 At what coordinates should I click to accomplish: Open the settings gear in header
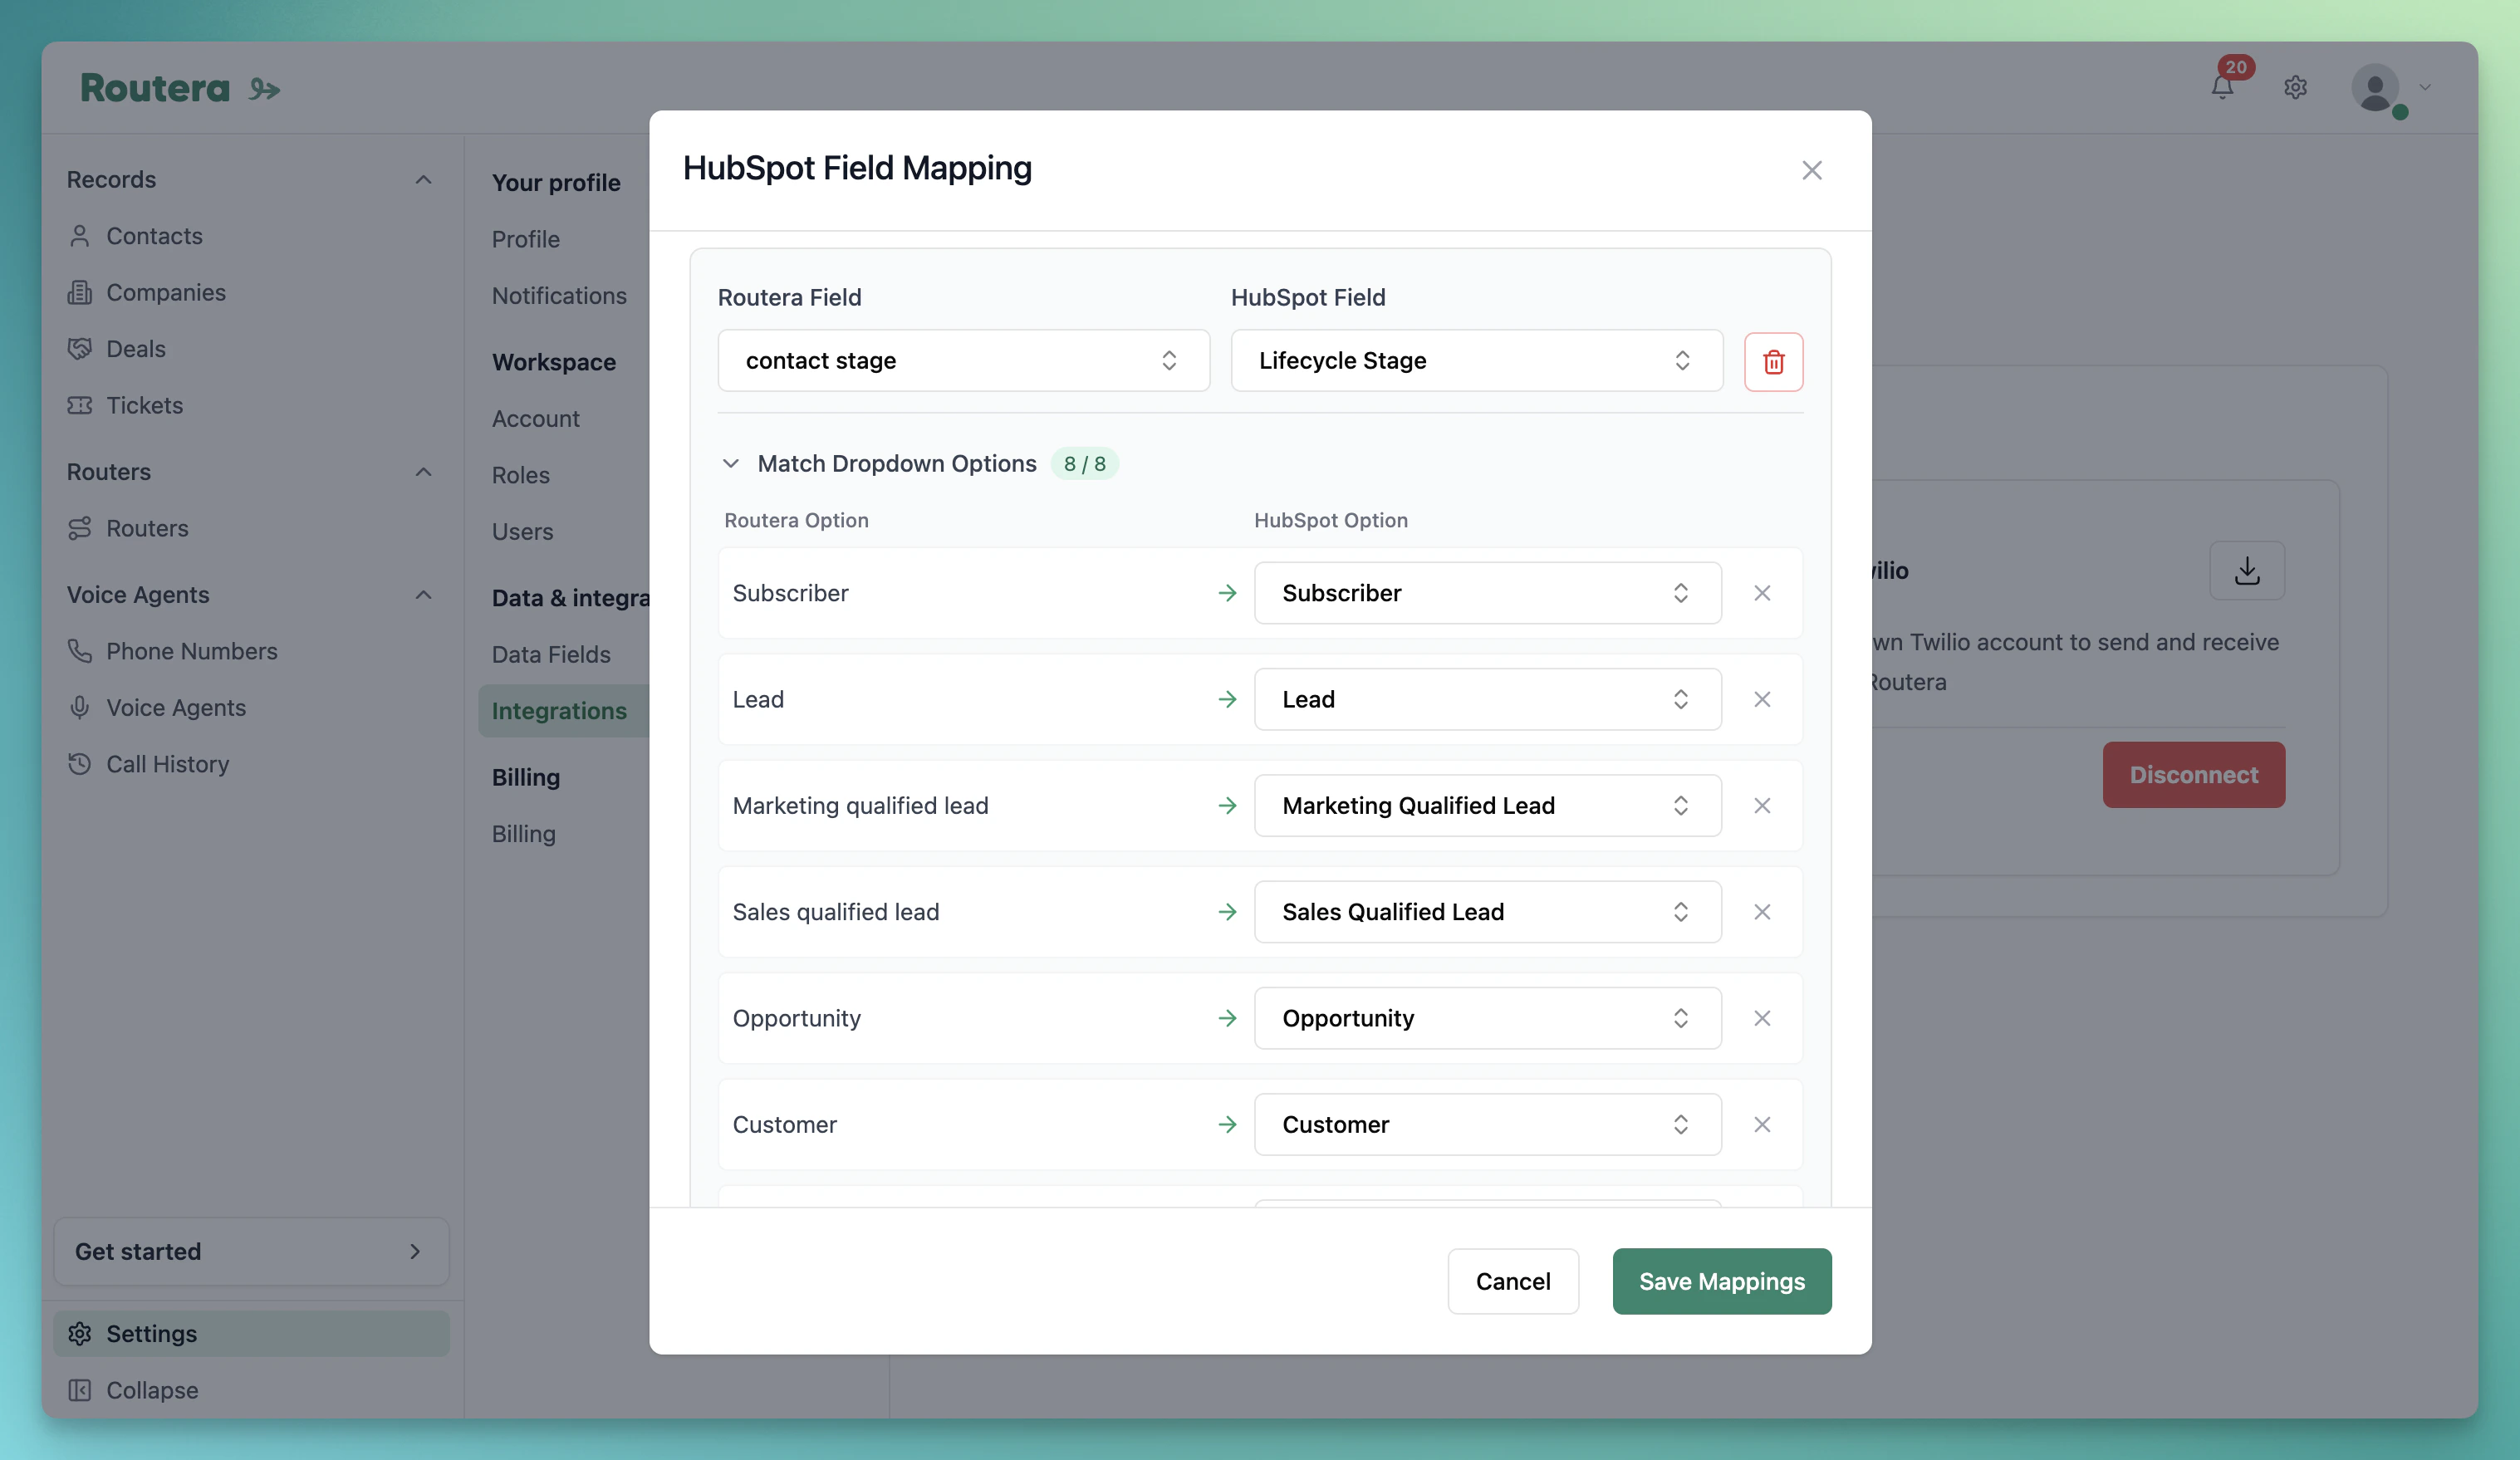[x=2295, y=87]
